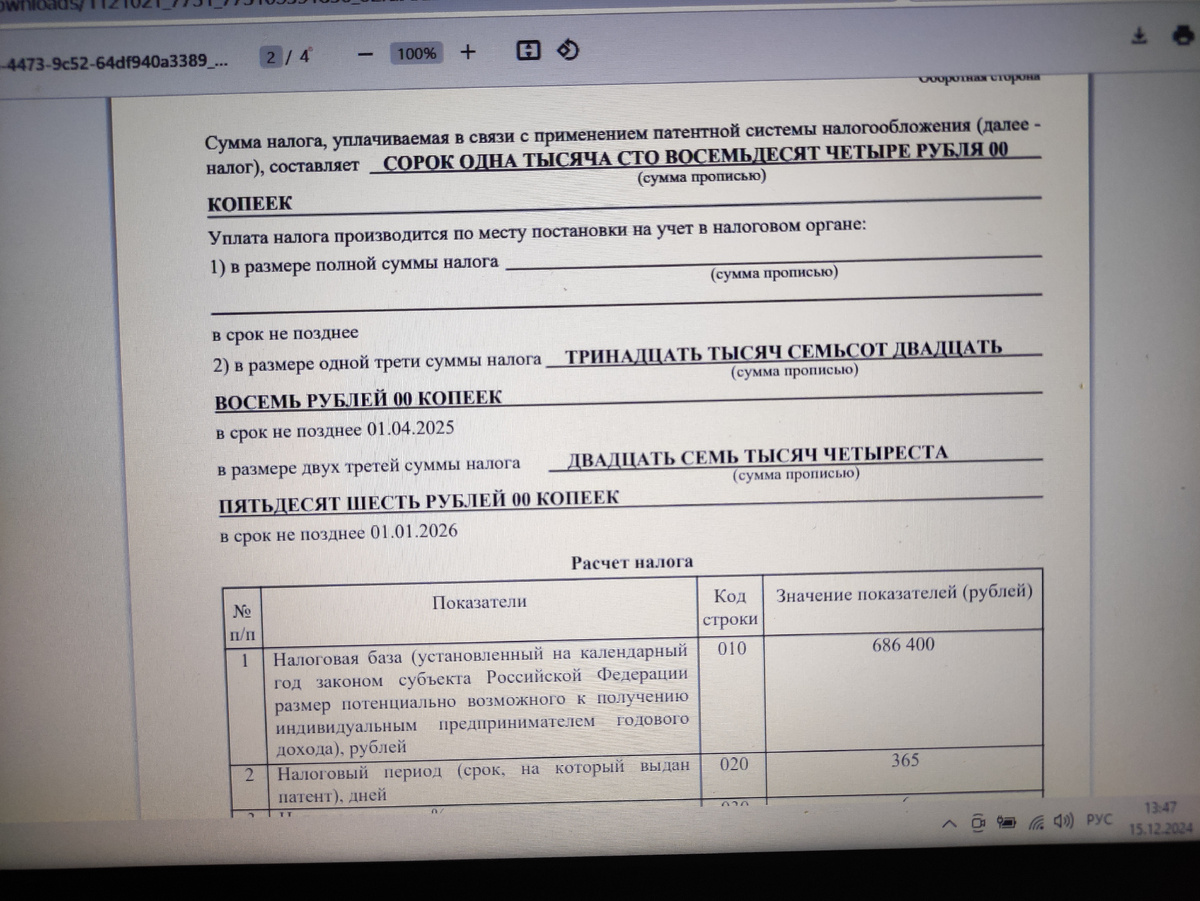
Task: Open the screen capture tray icon
Action: pos(976,824)
